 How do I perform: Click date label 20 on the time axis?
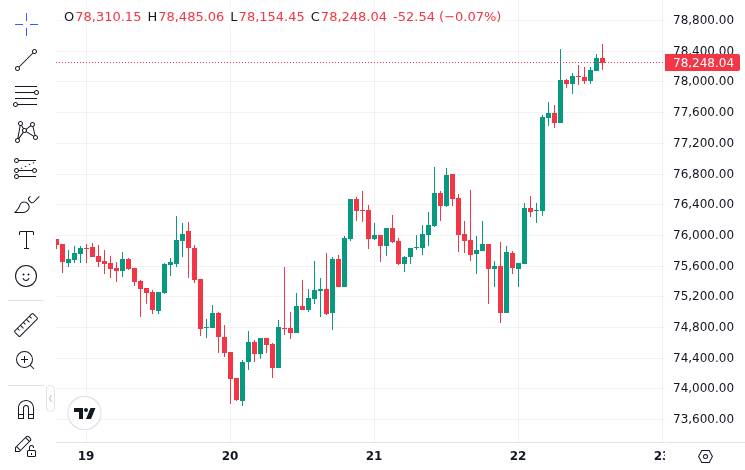point(230,456)
